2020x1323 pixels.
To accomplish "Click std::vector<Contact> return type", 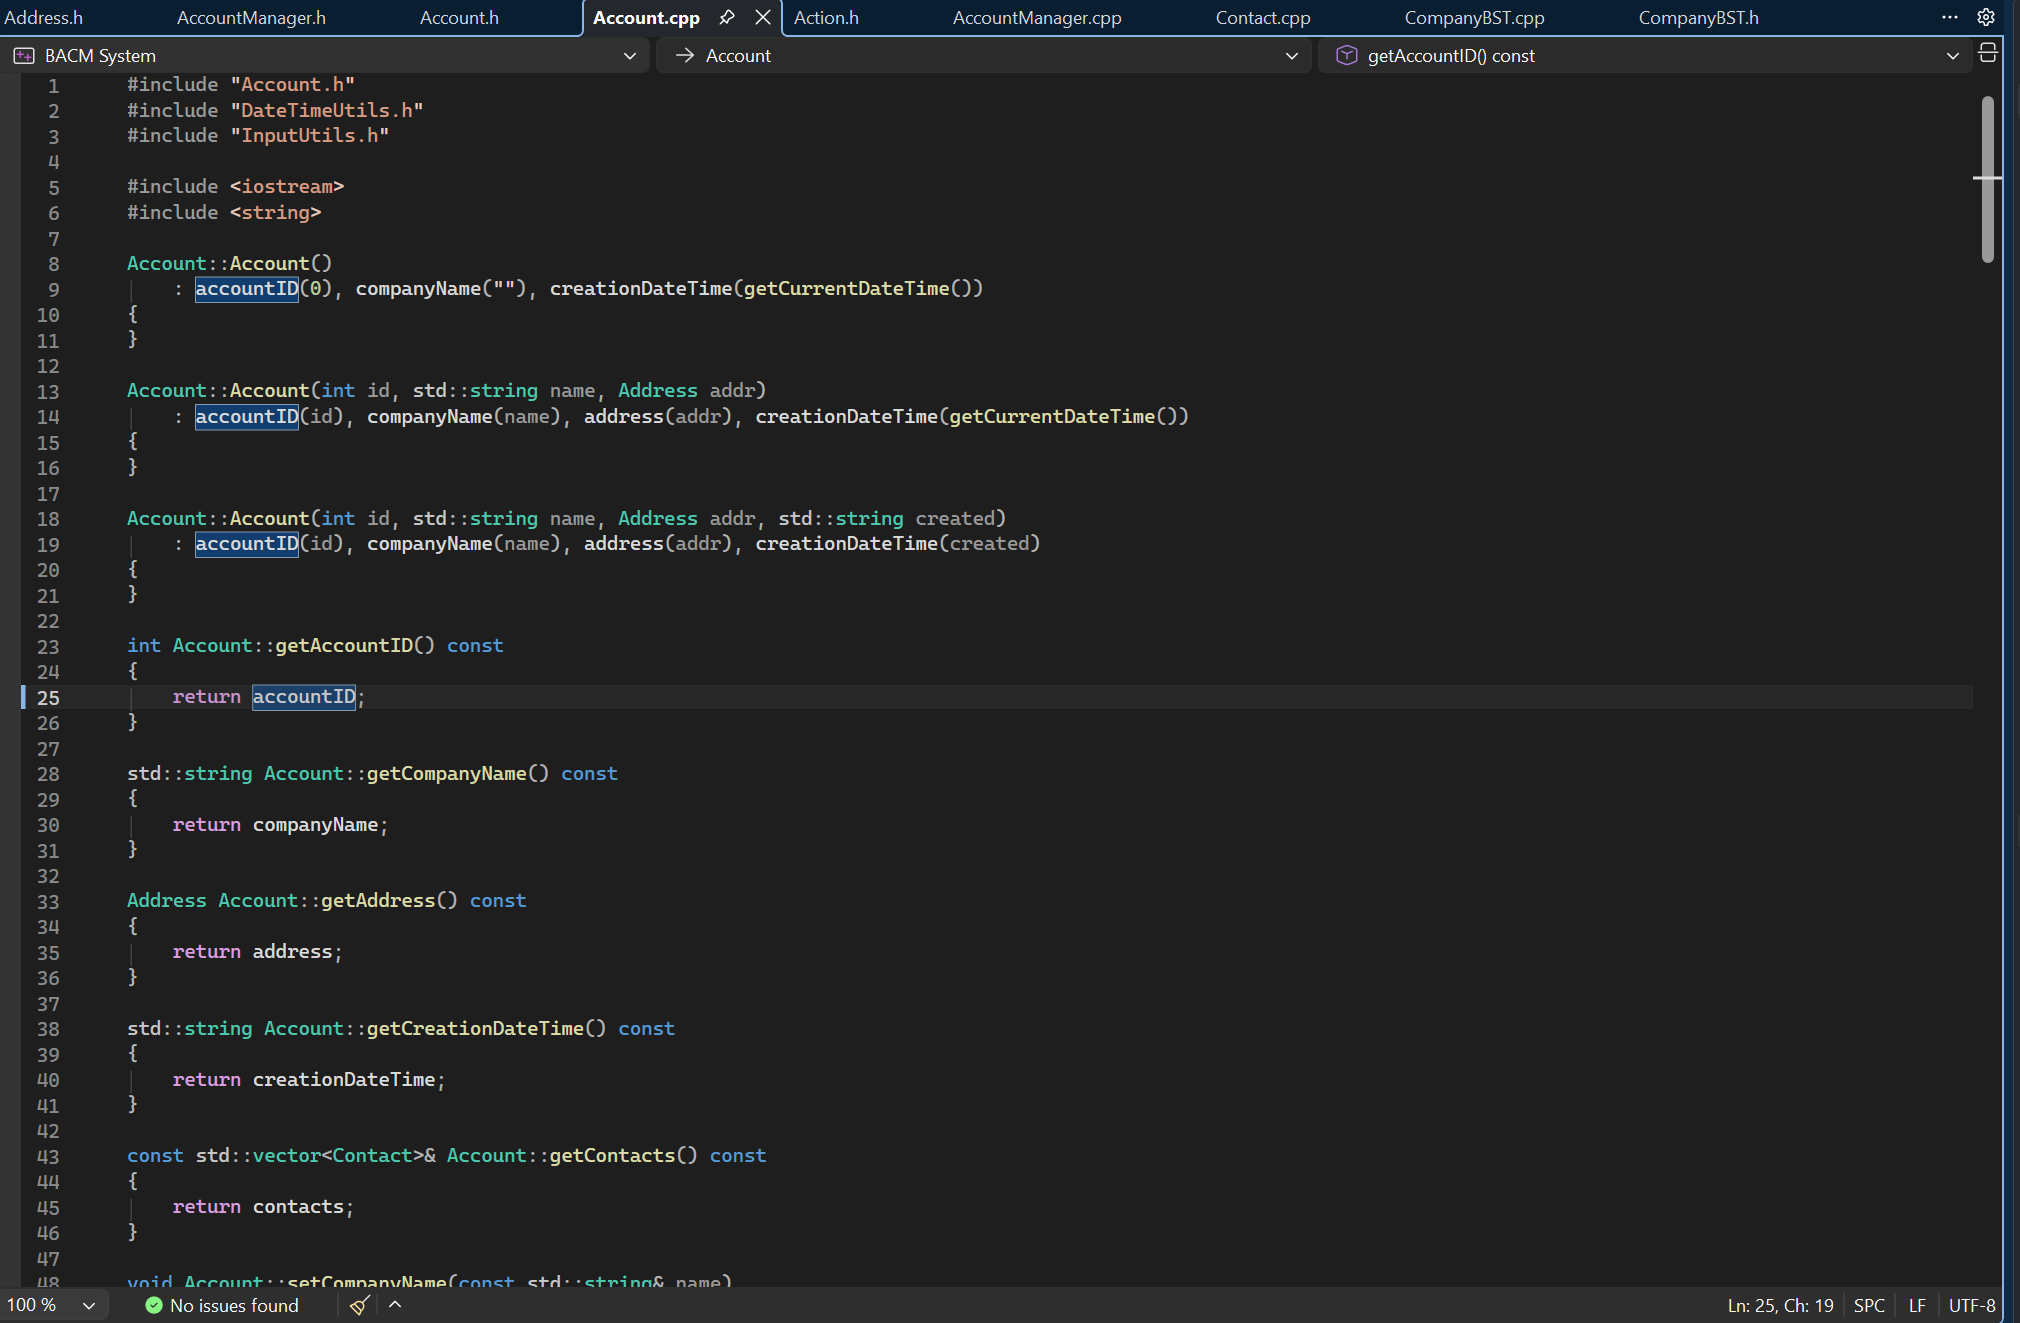I will coord(310,1156).
